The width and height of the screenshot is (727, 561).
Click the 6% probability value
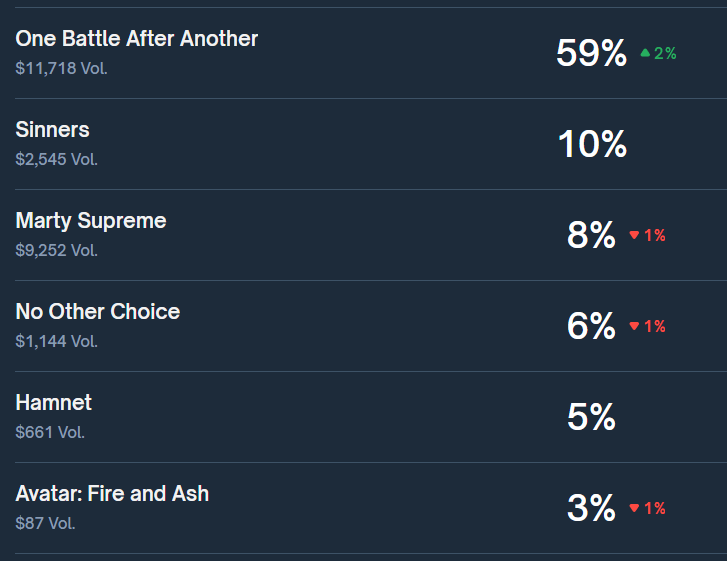point(591,327)
